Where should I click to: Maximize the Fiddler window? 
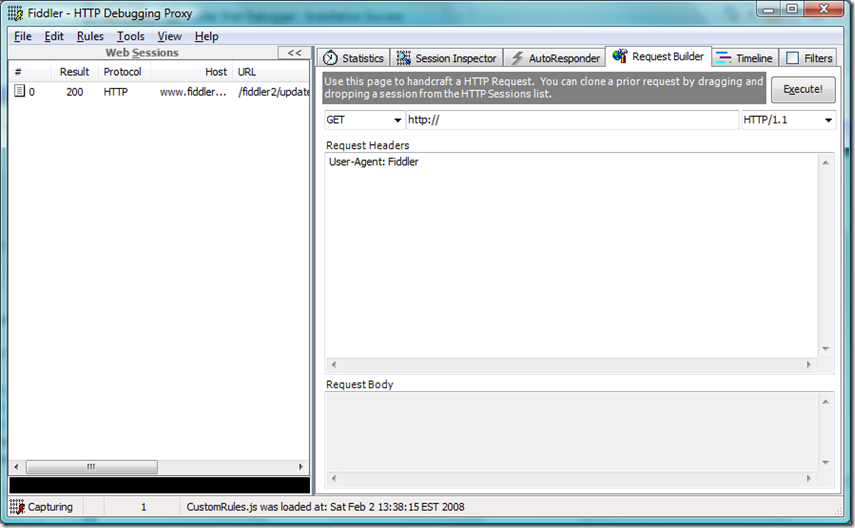pyautogui.click(x=792, y=9)
